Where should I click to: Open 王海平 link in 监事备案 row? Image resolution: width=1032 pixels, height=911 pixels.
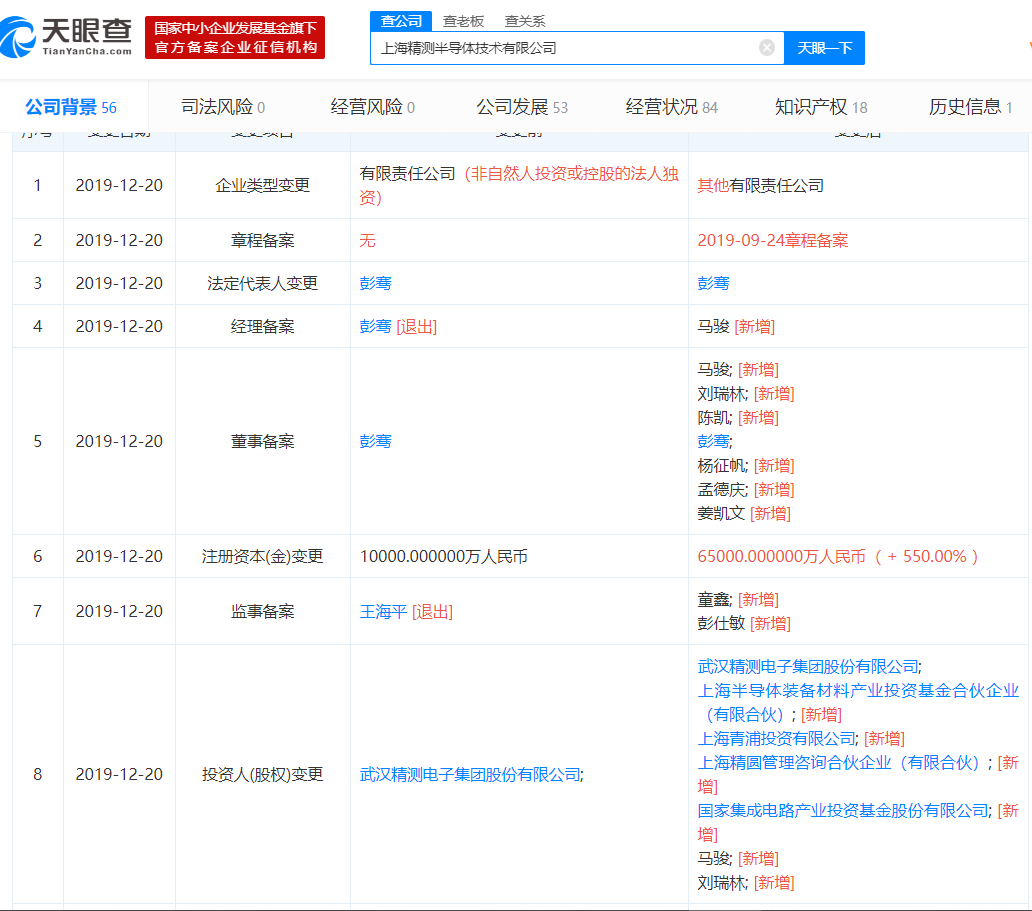(x=383, y=611)
